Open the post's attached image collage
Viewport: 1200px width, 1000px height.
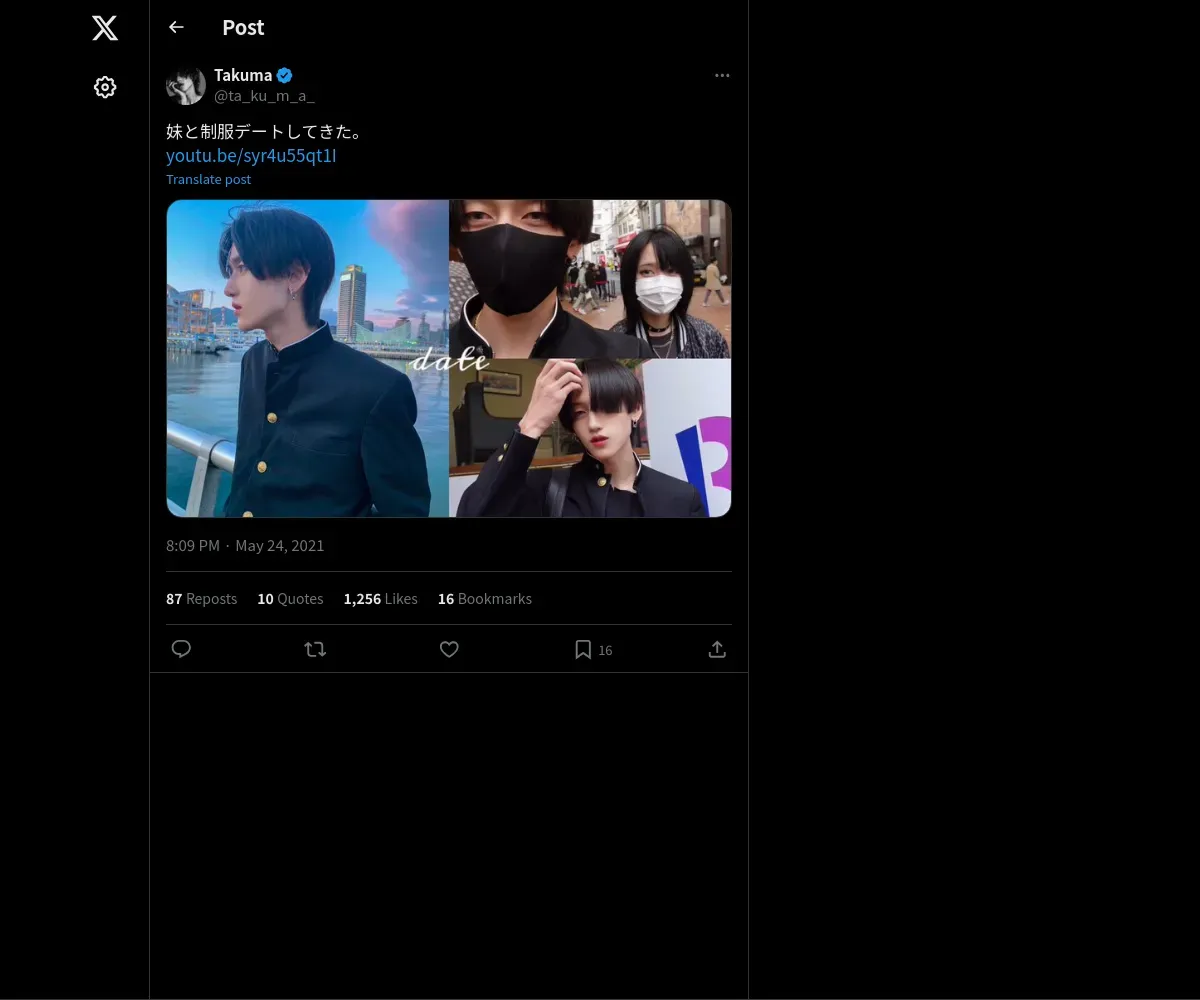click(x=449, y=358)
